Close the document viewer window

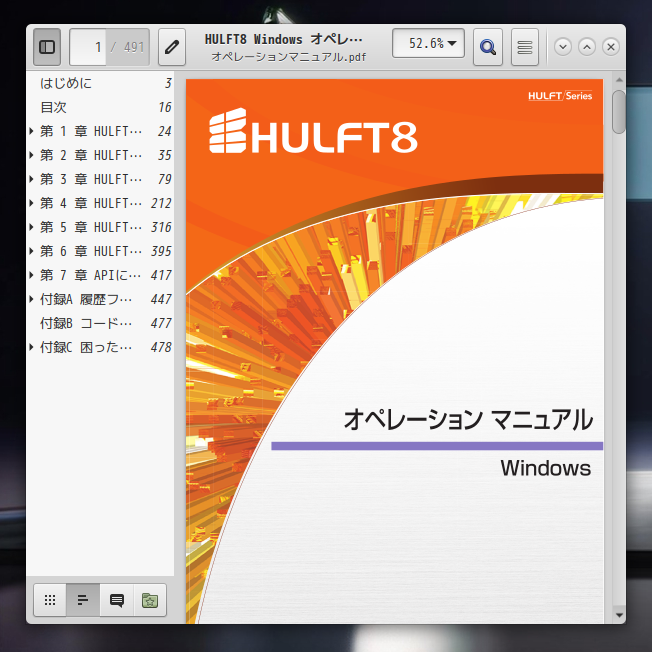tap(611, 47)
